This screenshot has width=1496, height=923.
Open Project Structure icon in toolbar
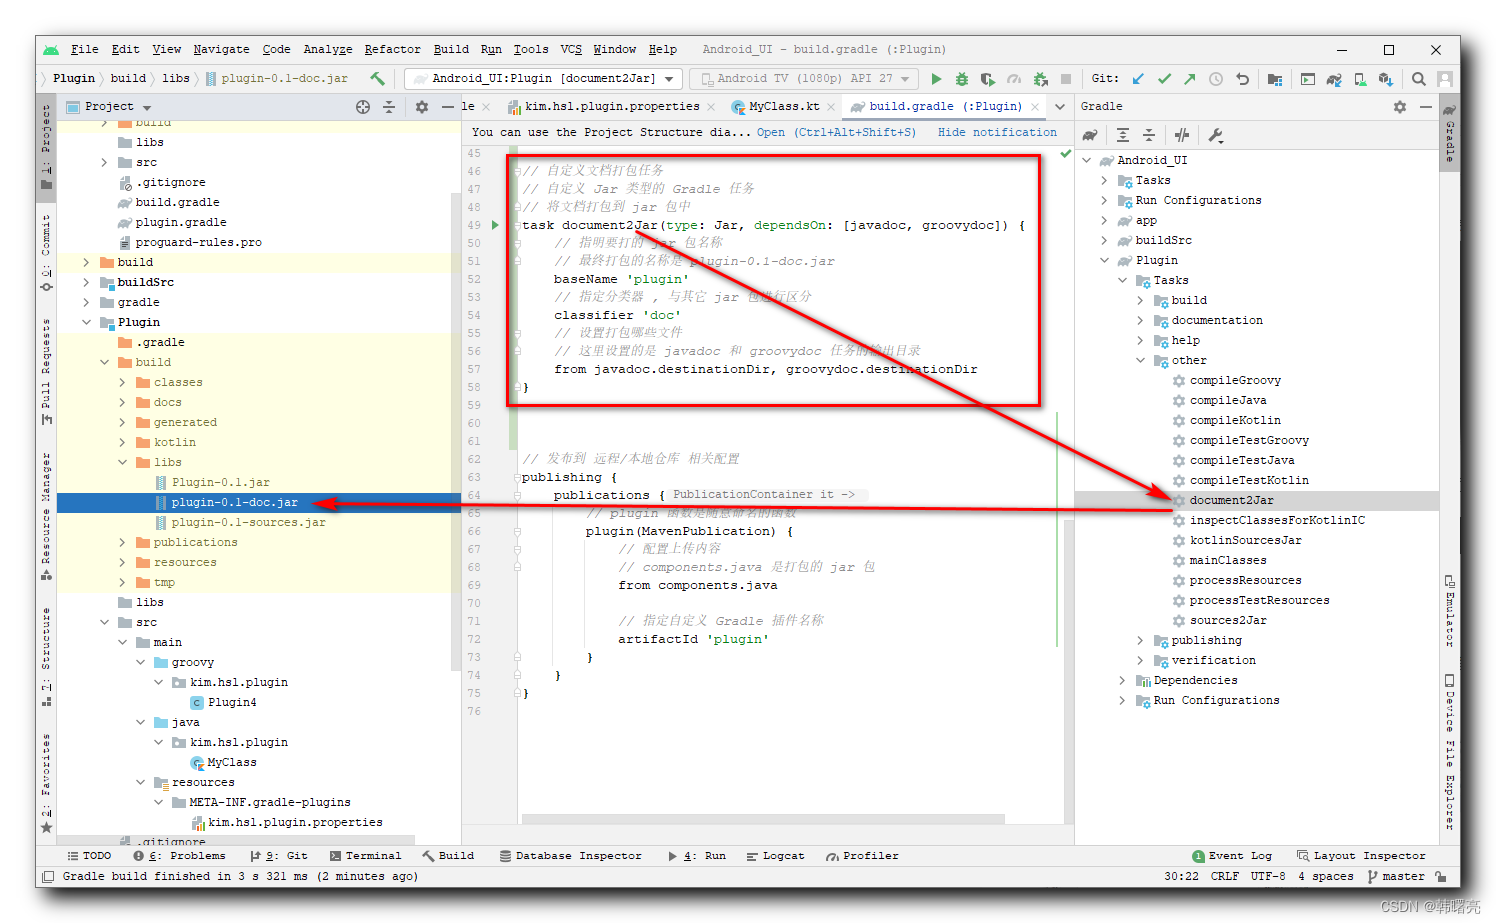click(1275, 79)
